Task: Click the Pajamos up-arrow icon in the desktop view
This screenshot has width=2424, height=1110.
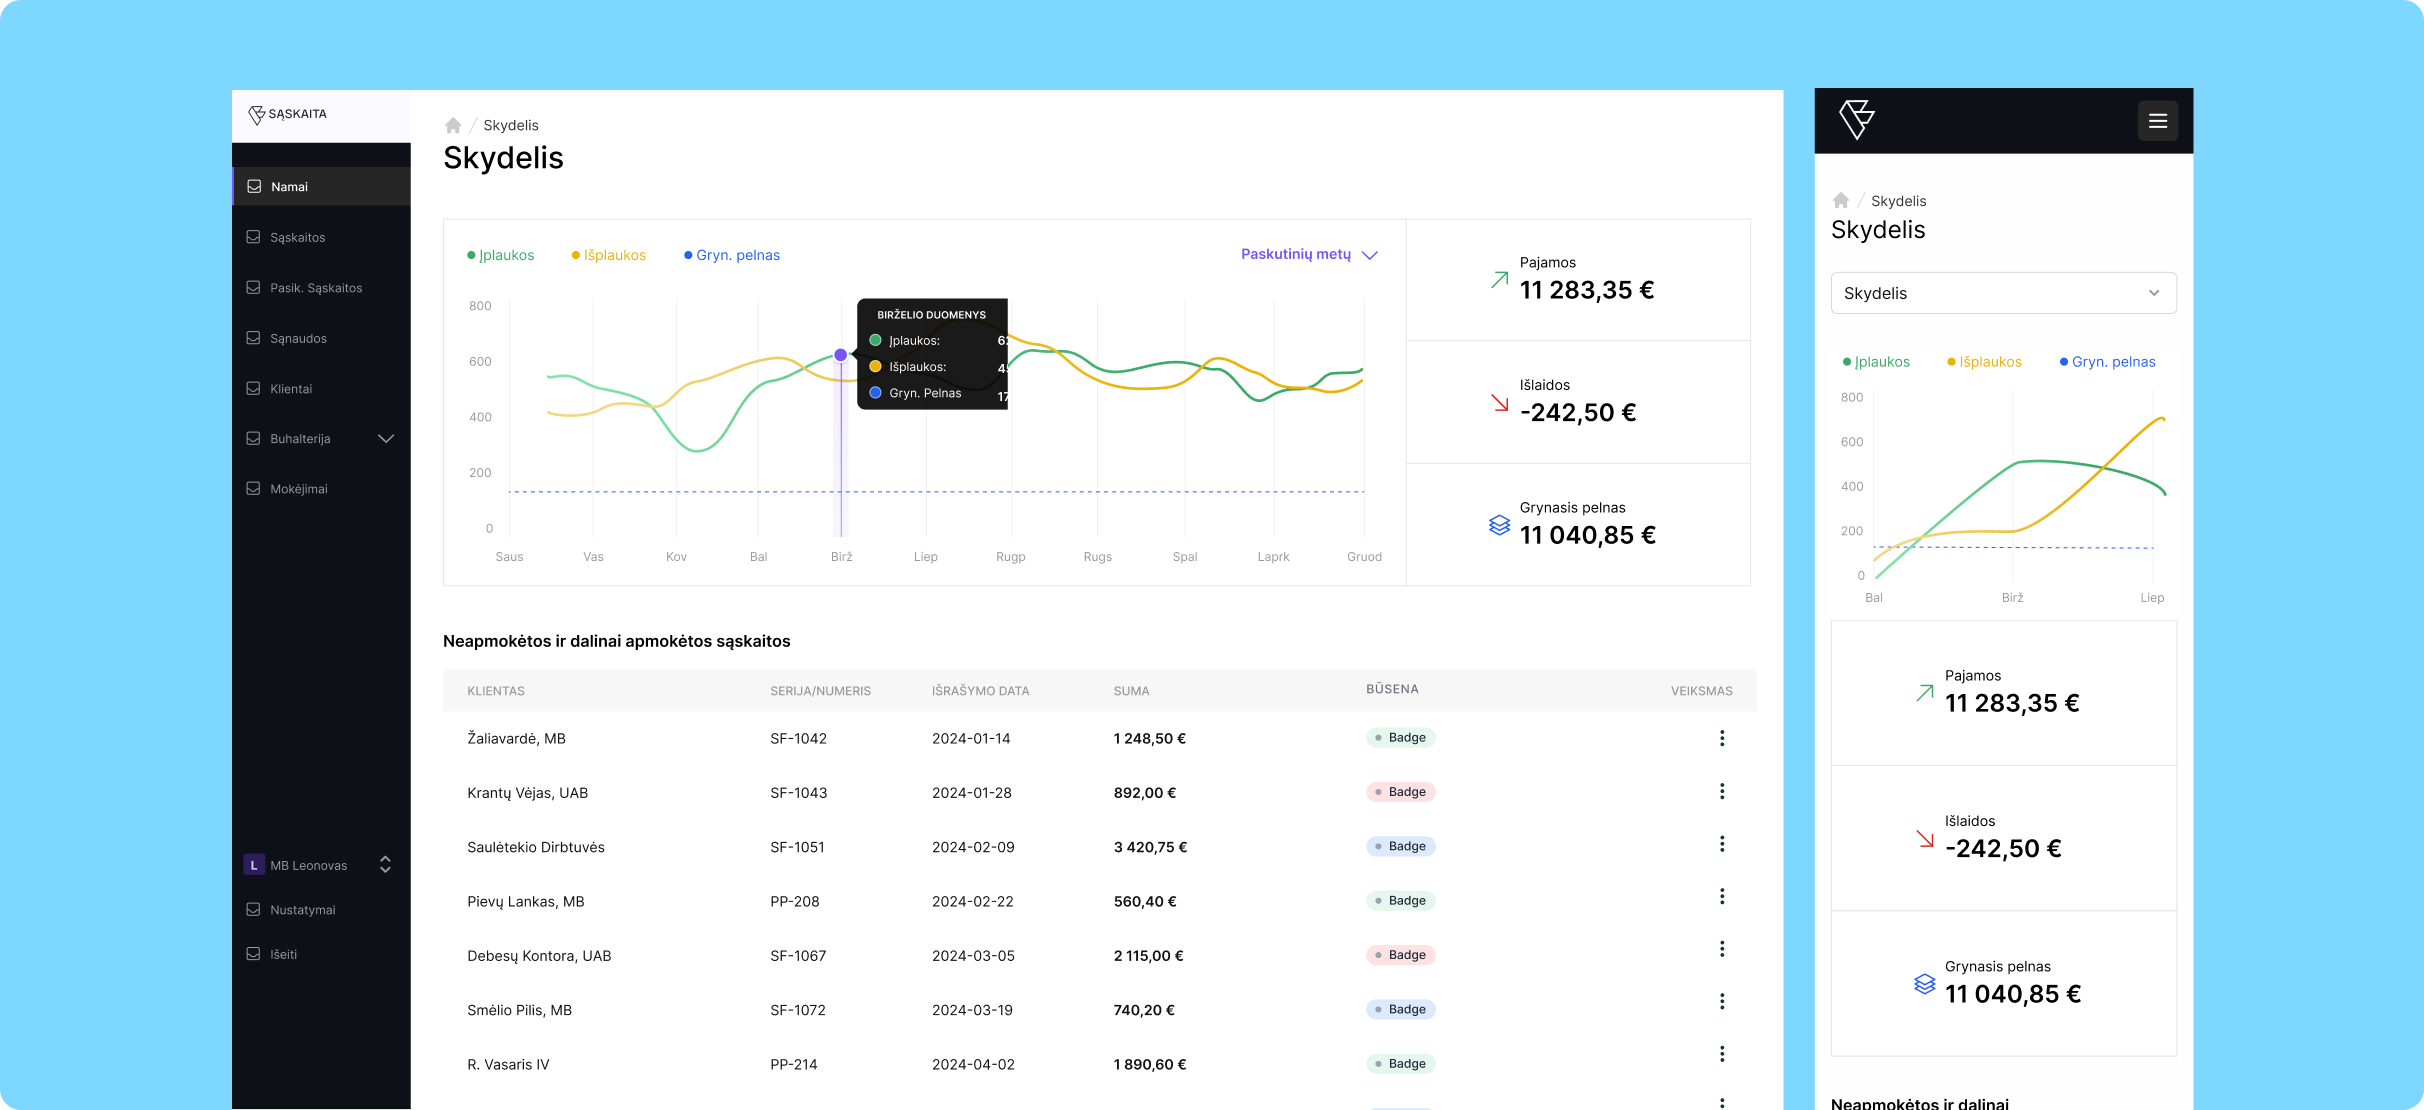Action: point(1499,280)
